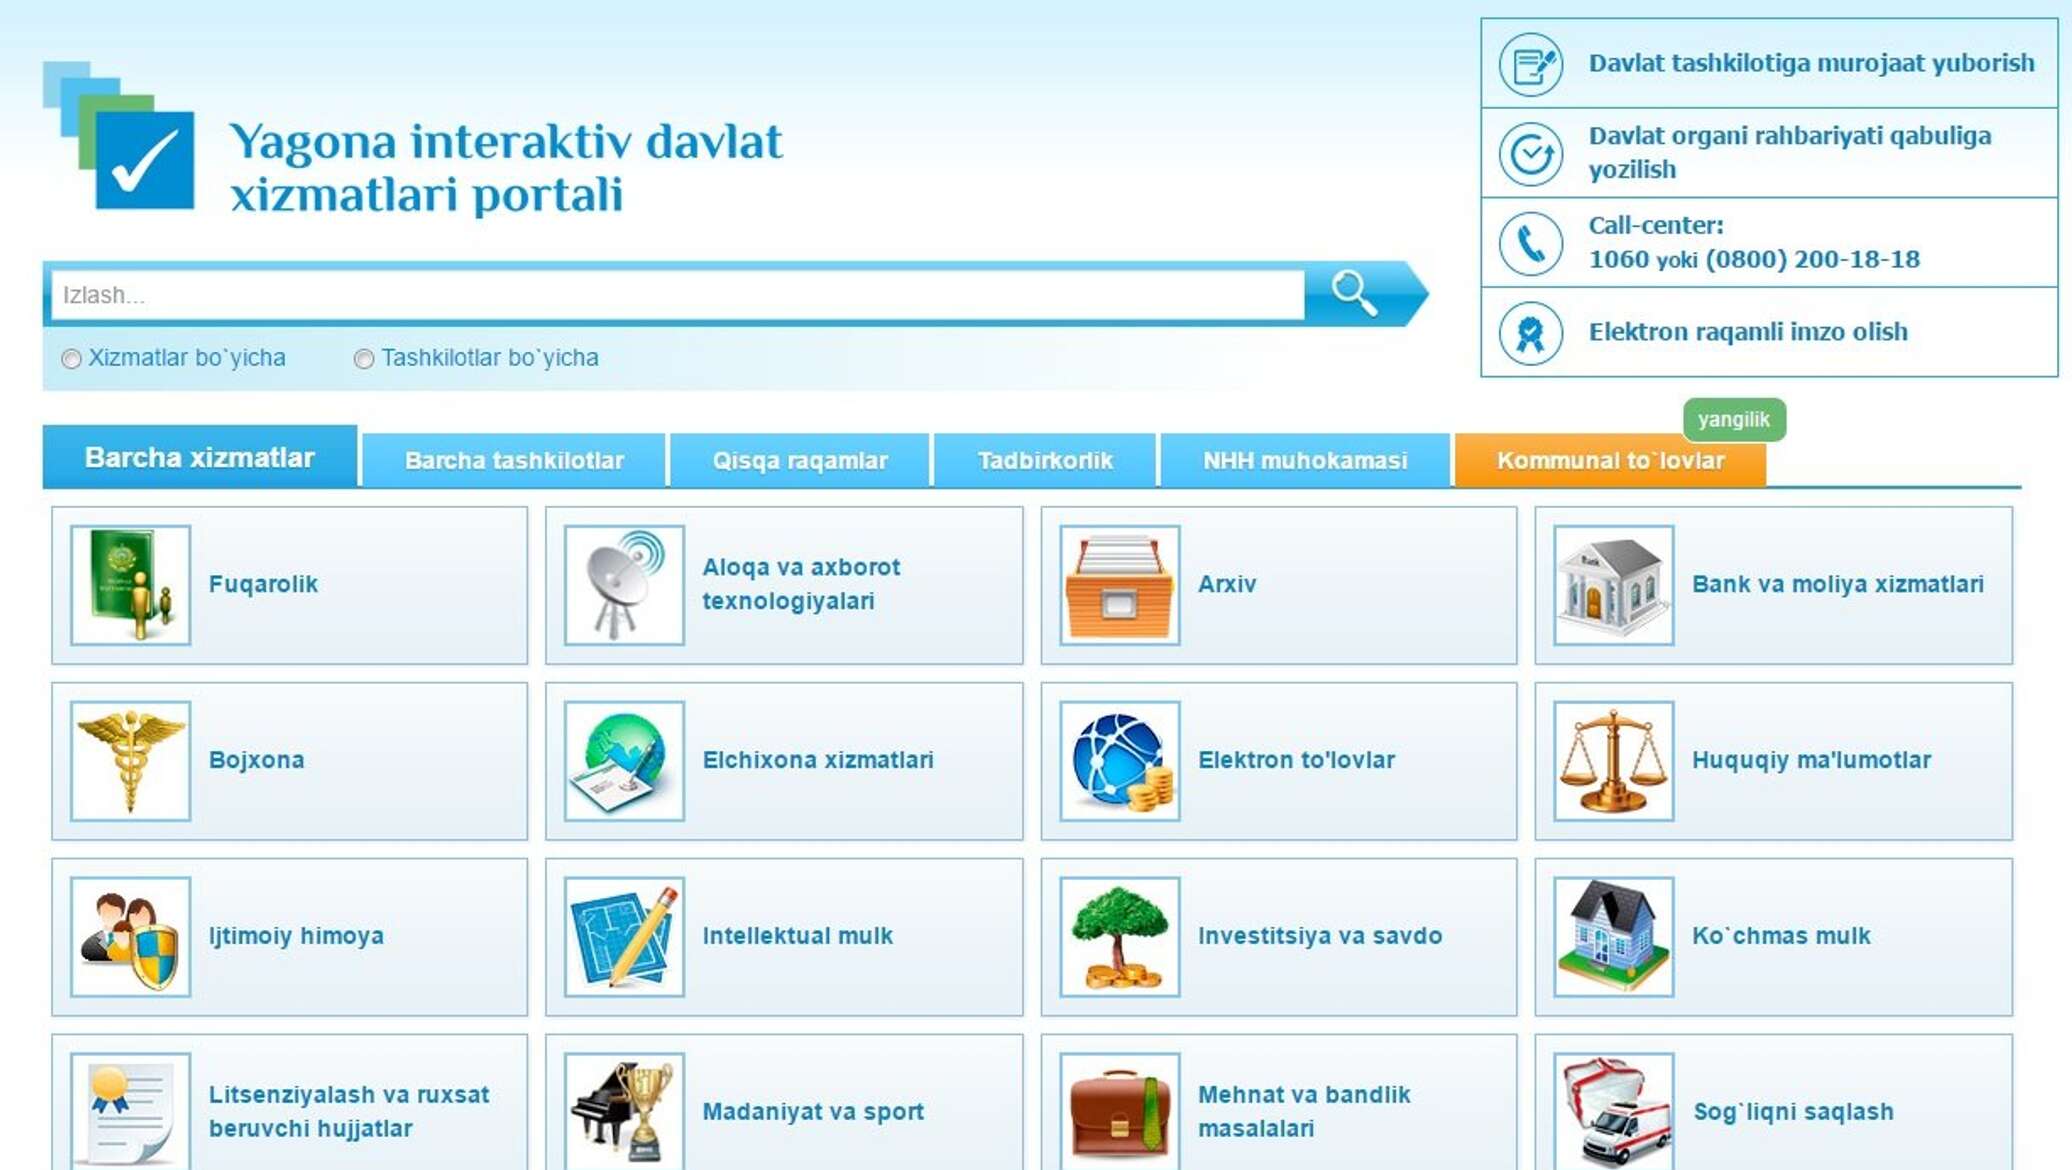Click the Izlash search input field
The image size is (2072, 1170).
coord(676,295)
